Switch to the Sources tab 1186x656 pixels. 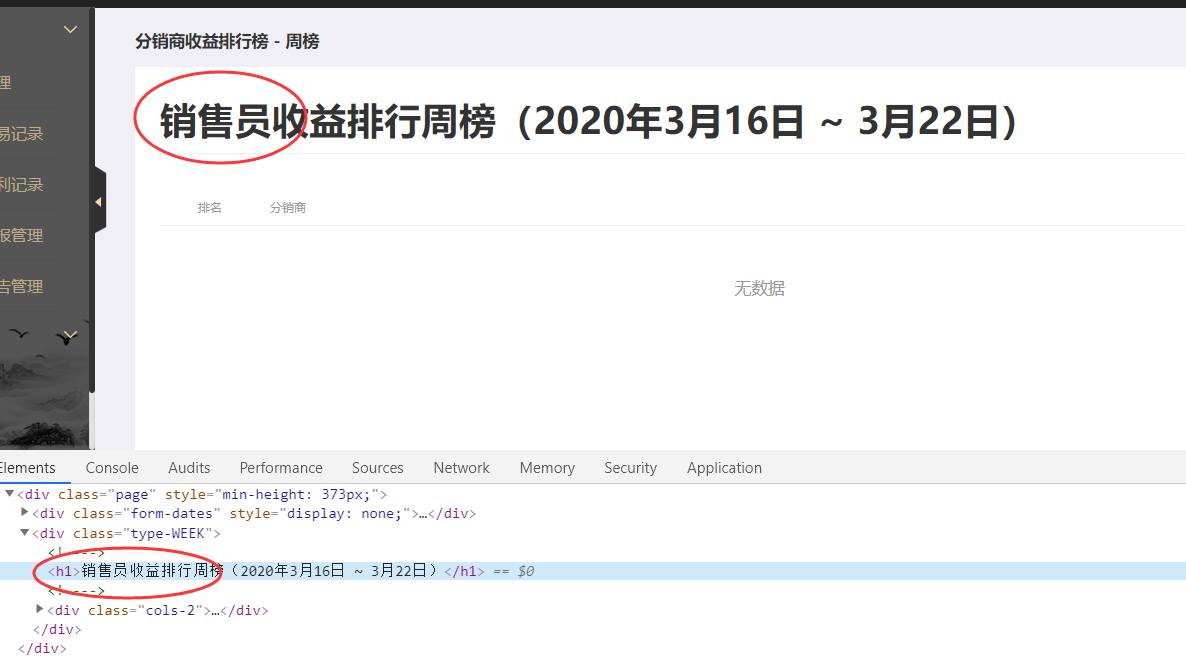point(377,468)
